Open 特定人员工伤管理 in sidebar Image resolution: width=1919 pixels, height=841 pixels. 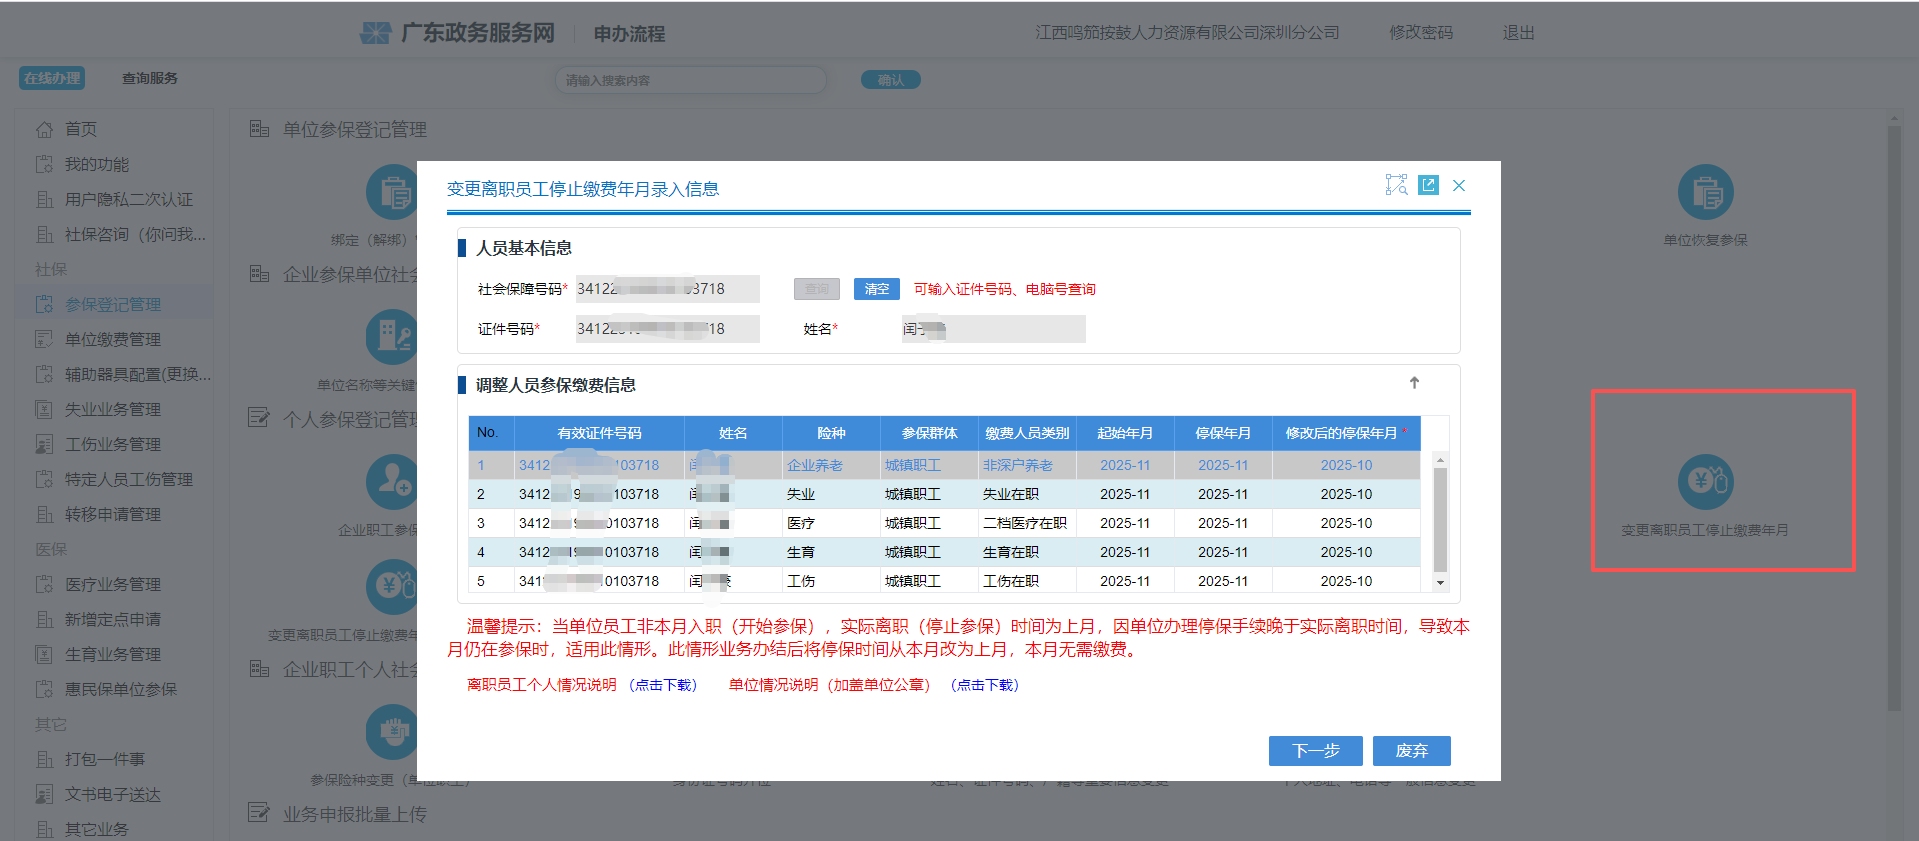point(129,479)
